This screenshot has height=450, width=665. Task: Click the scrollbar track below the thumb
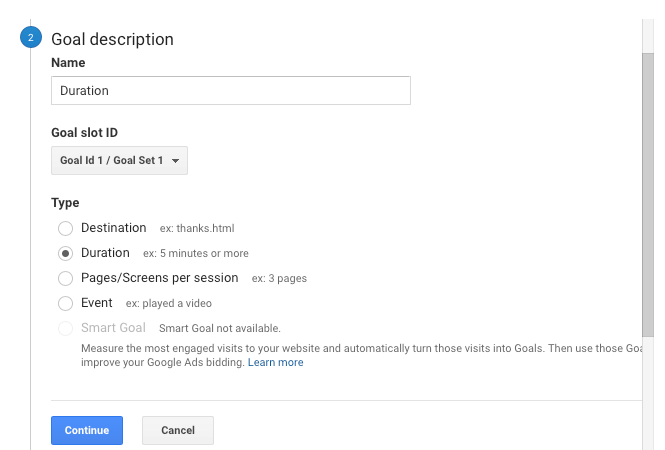click(x=648, y=392)
